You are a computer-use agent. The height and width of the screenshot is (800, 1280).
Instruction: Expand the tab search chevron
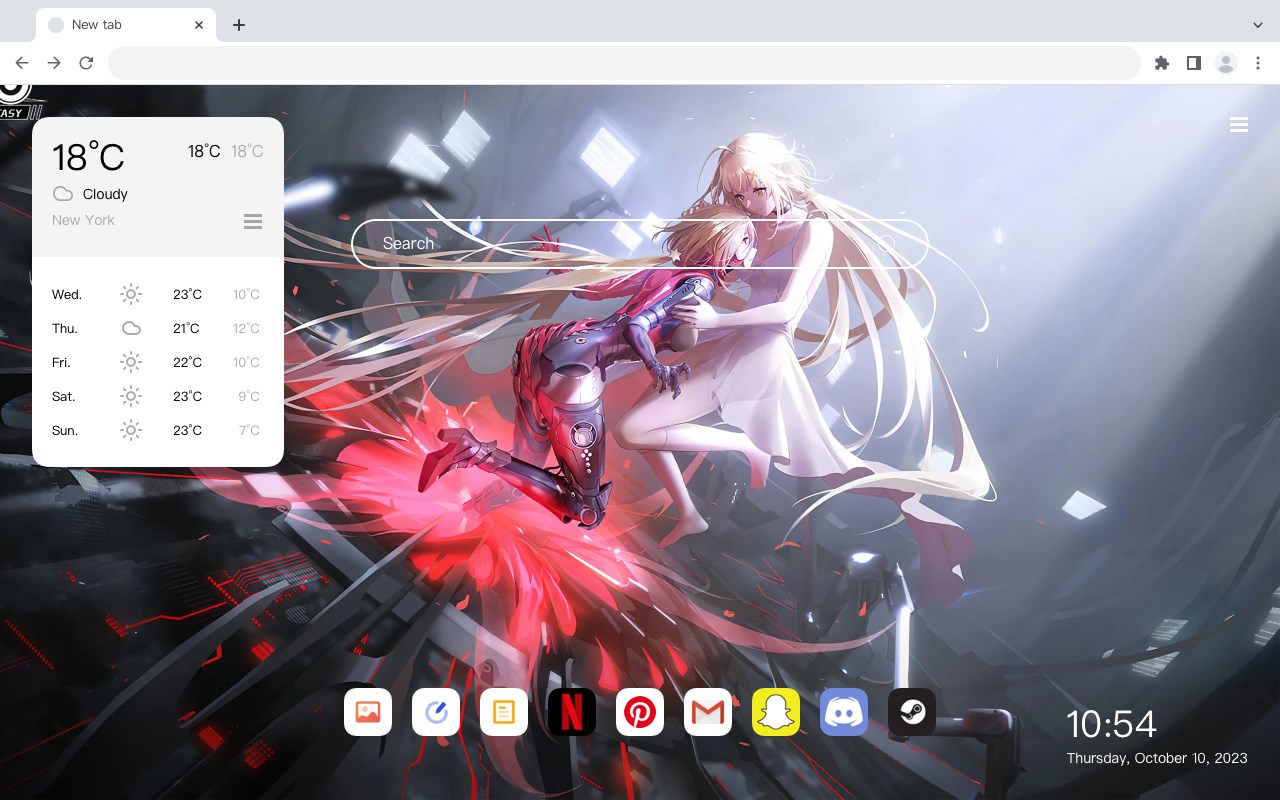point(1258,25)
